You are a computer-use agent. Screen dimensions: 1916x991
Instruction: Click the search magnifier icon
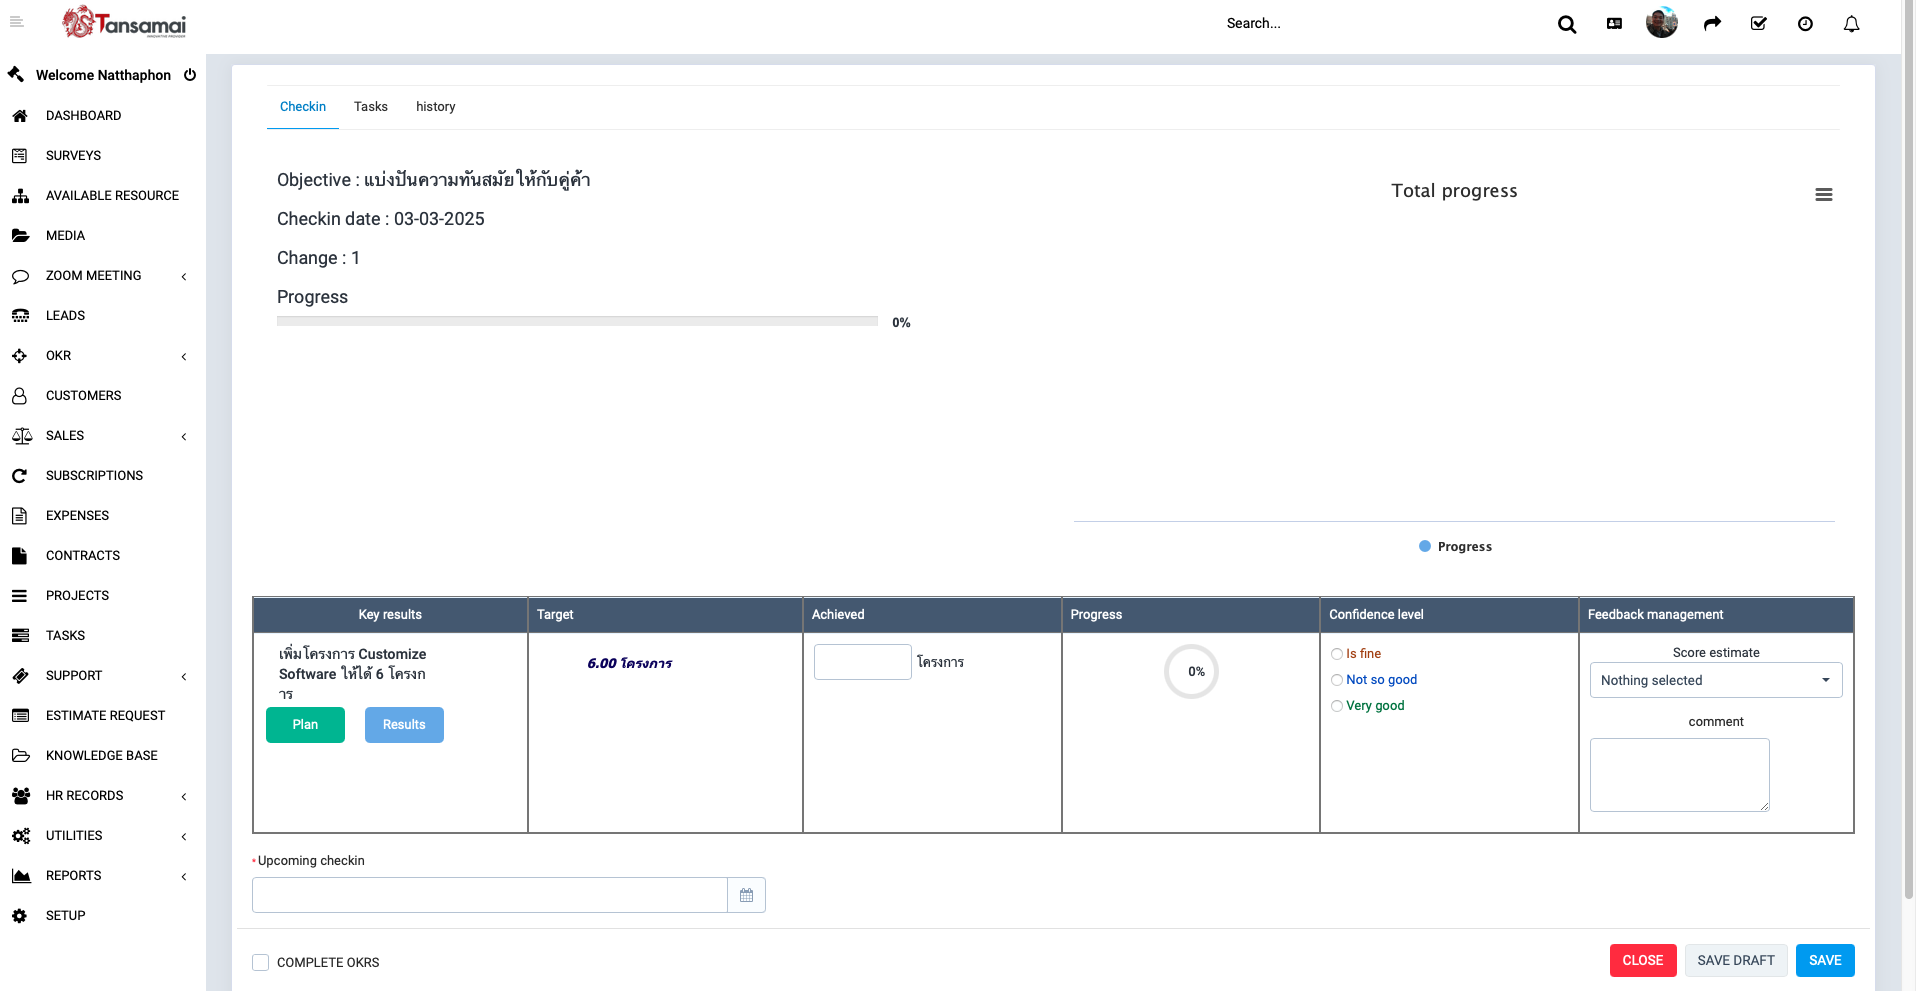(x=1566, y=24)
